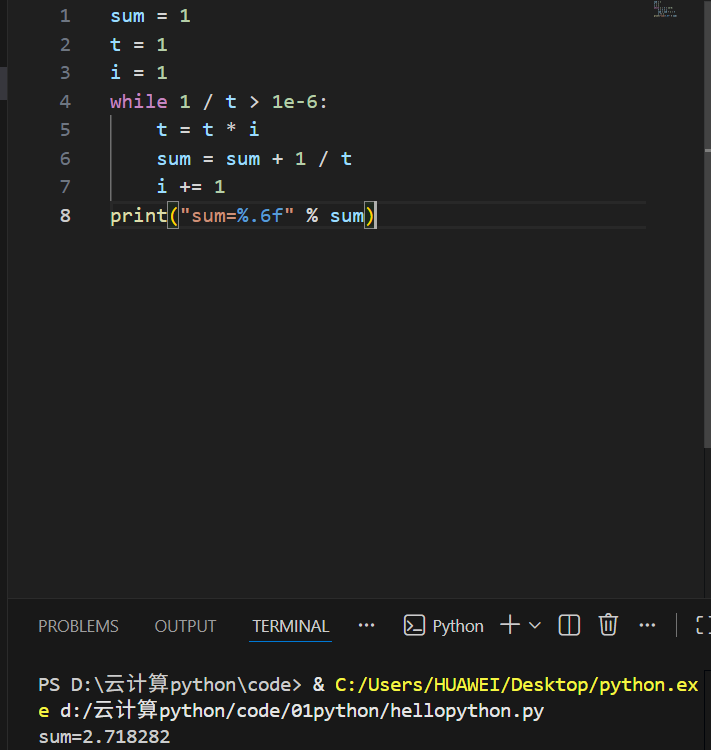Select the TERMINAL tab
Viewport: 711px width, 750px height.
pyautogui.click(x=290, y=626)
